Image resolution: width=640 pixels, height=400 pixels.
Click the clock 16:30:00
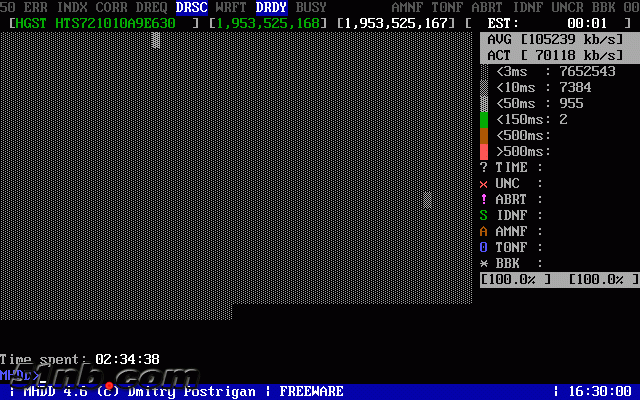click(599, 391)
